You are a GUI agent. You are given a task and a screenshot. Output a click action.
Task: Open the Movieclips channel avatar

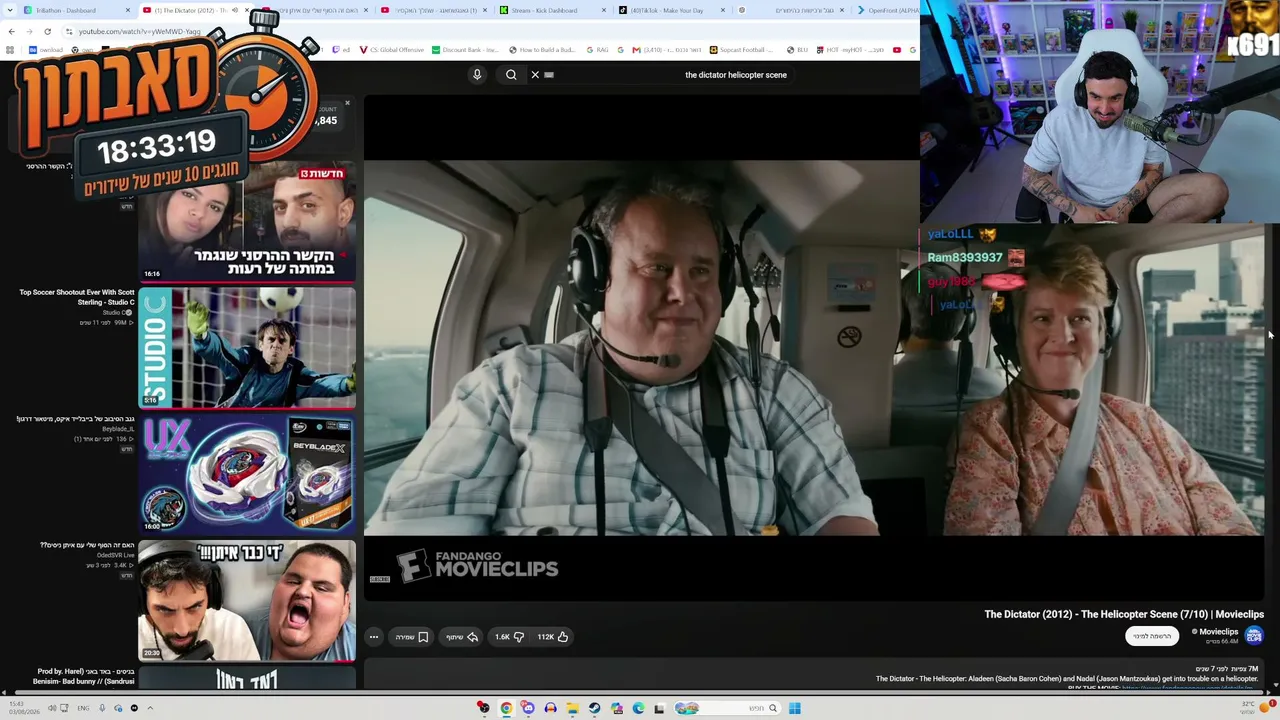click(x=1254, y=636)
